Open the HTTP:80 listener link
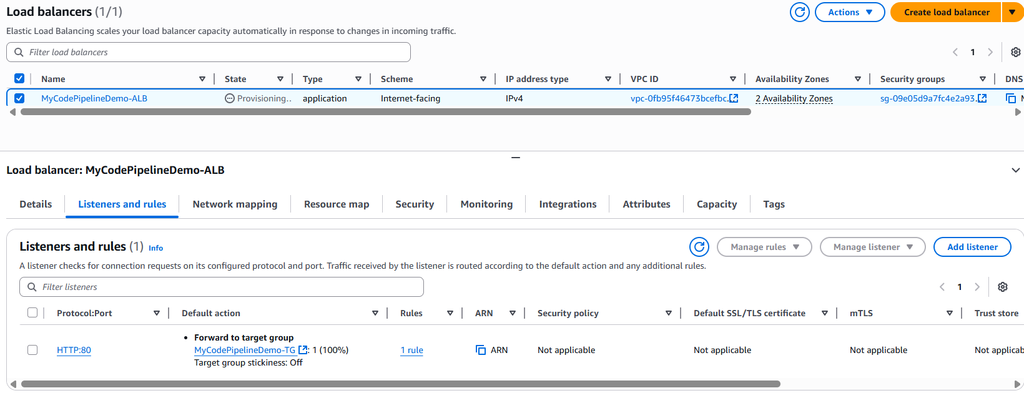Image resolution: width=1024 pixels, height=393 pixels. click(74, 350)
